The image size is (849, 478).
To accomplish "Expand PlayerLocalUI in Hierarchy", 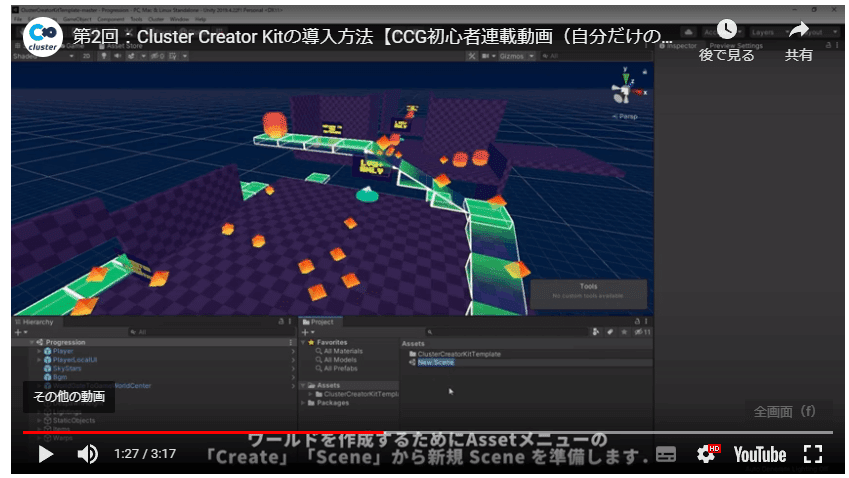I will 39,360.
